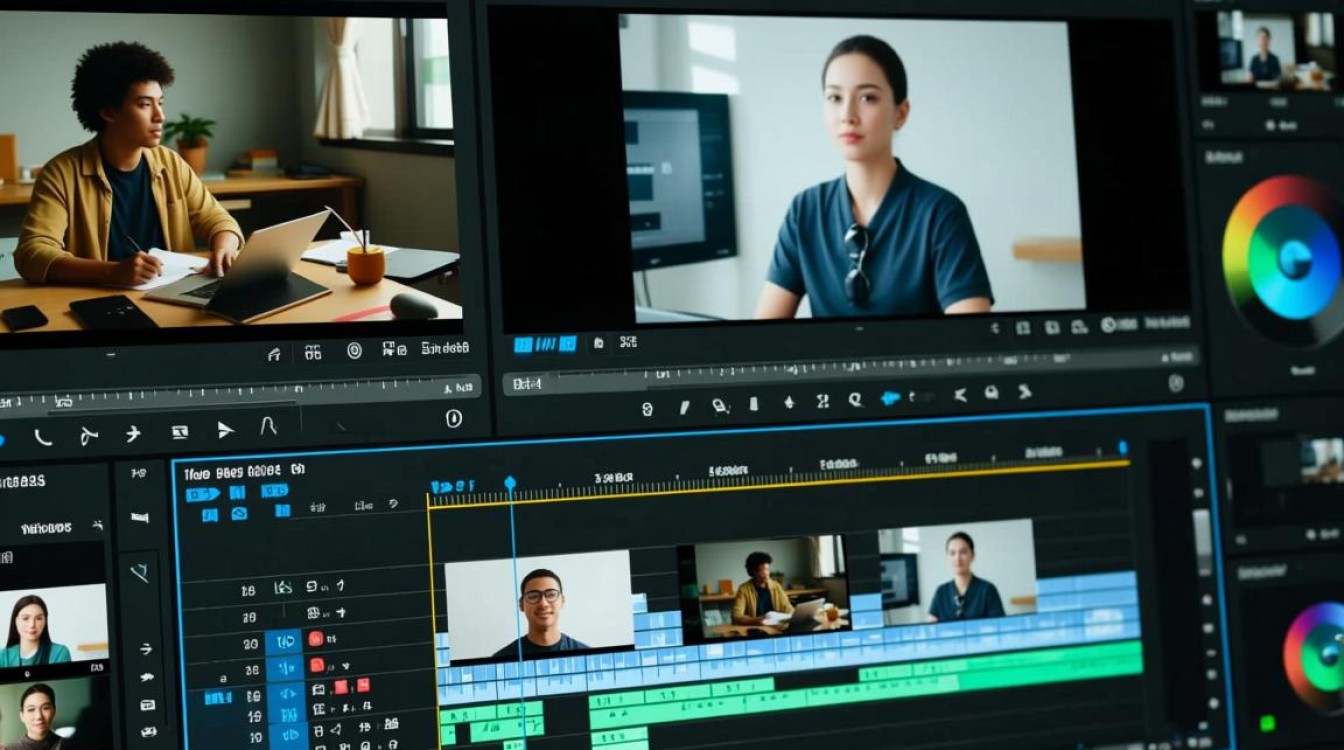
Task: Toggle the upper red button in the track headers
Action: (x=315, y=638)
